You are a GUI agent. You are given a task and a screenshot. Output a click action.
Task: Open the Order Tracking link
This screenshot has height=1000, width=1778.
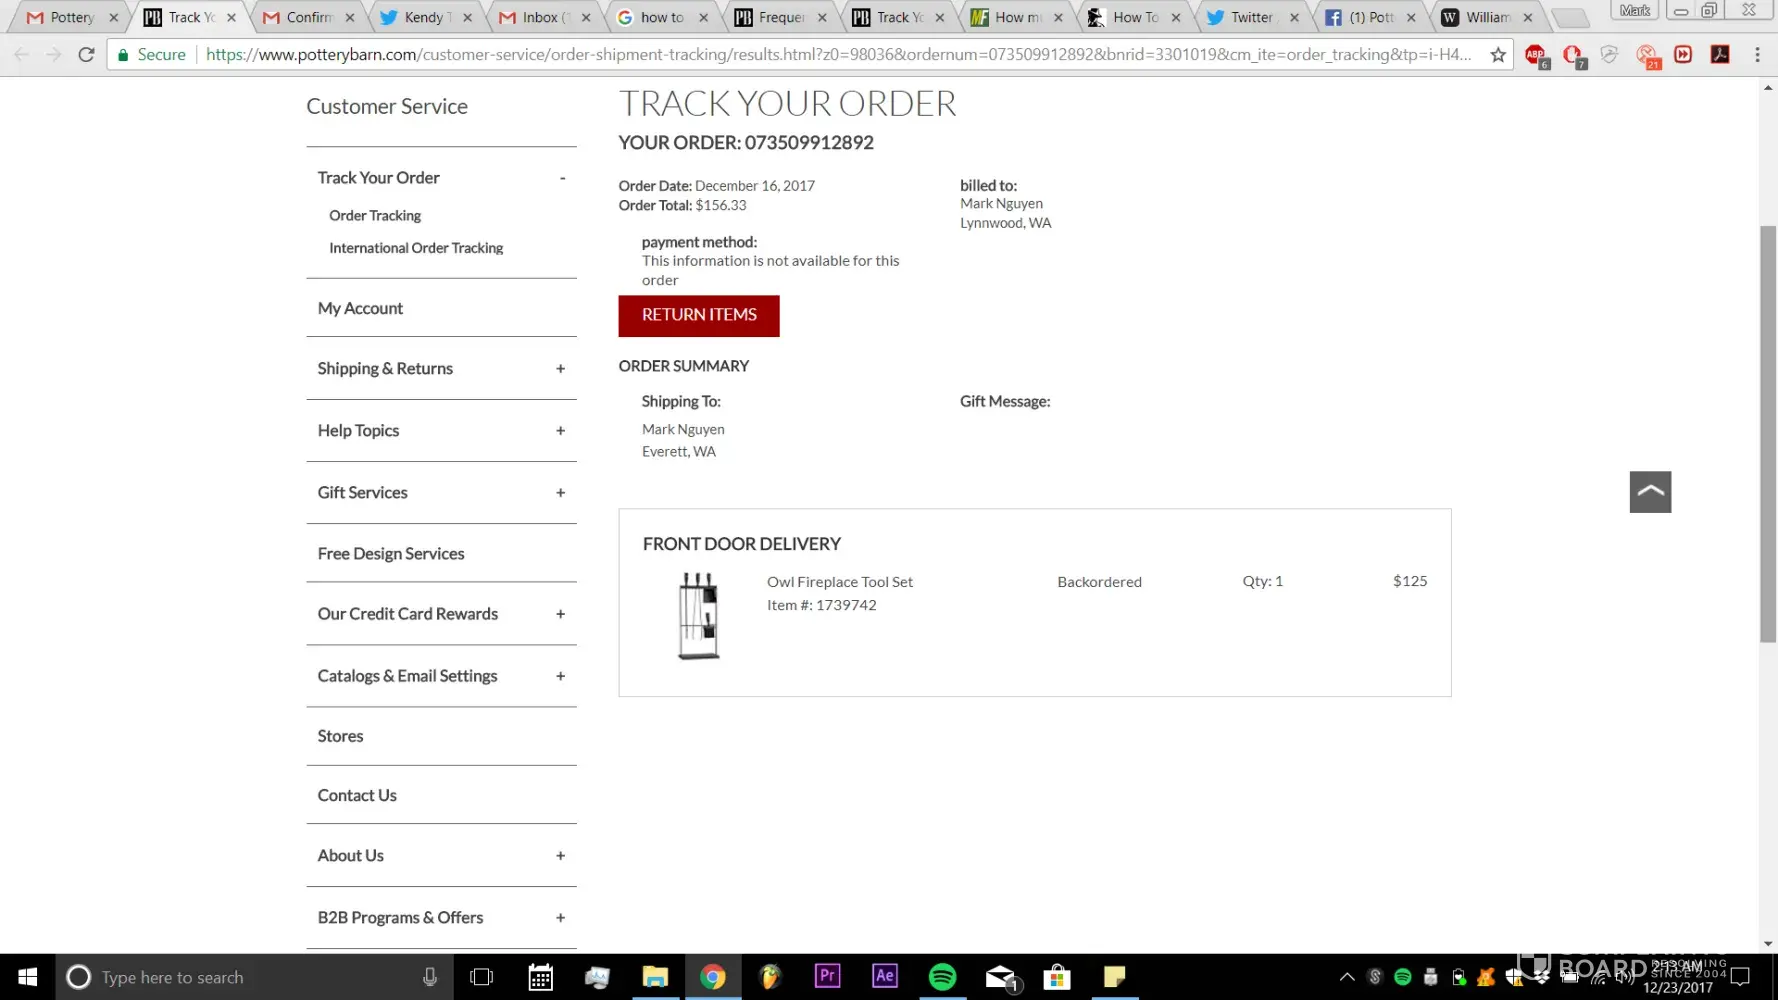pyautogui.click(x=375, y=216)
